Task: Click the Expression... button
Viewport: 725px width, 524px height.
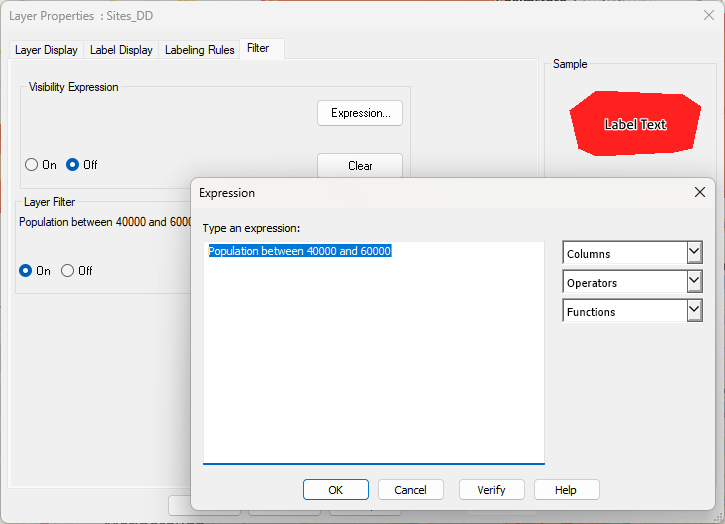Action: [x=360, y=113]
